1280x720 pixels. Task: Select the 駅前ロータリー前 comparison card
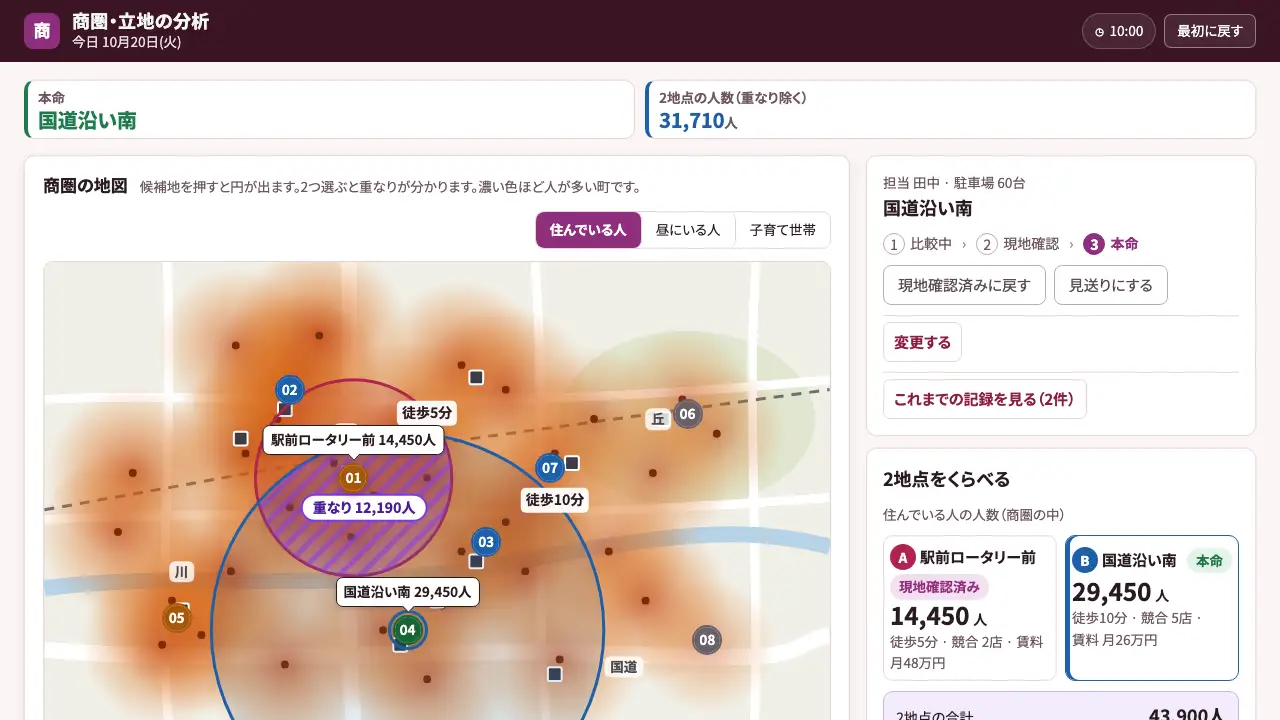coord(970,608)
